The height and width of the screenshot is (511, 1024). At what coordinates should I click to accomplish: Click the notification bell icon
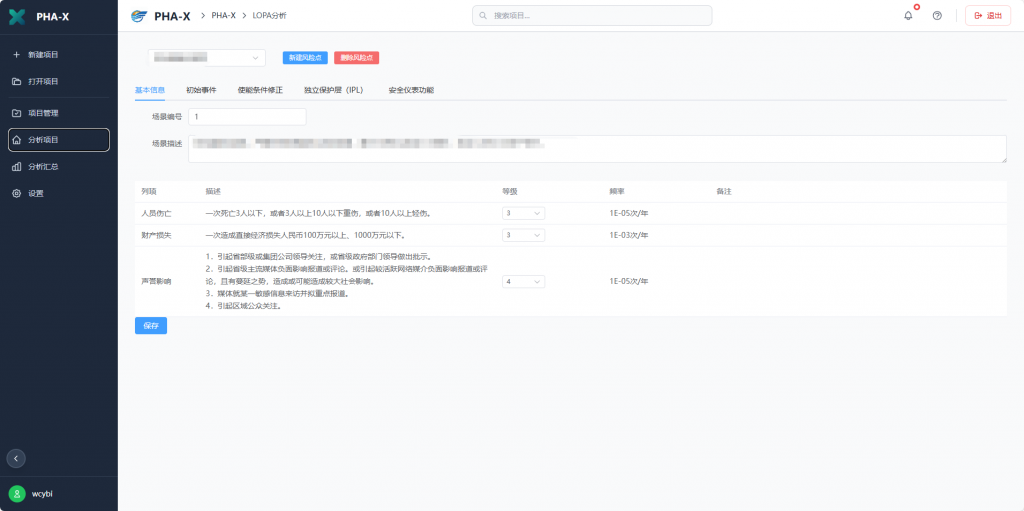pyautogui.click(x=908, y=16)
